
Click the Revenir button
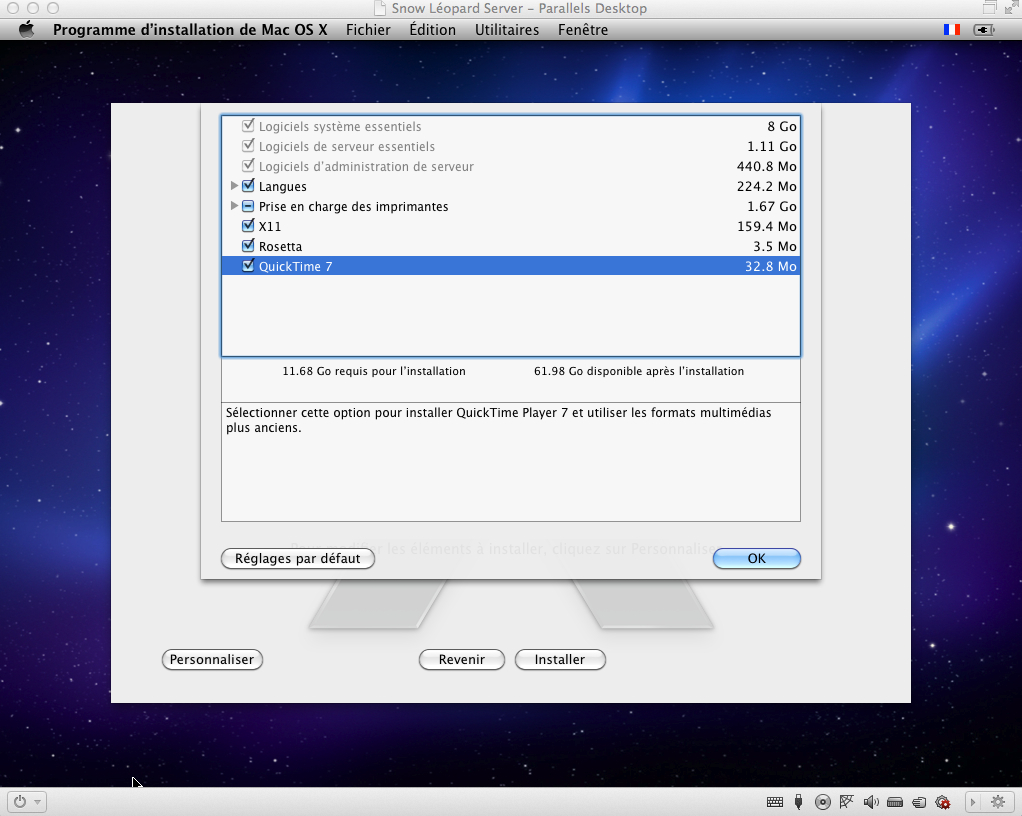point(461,660)
